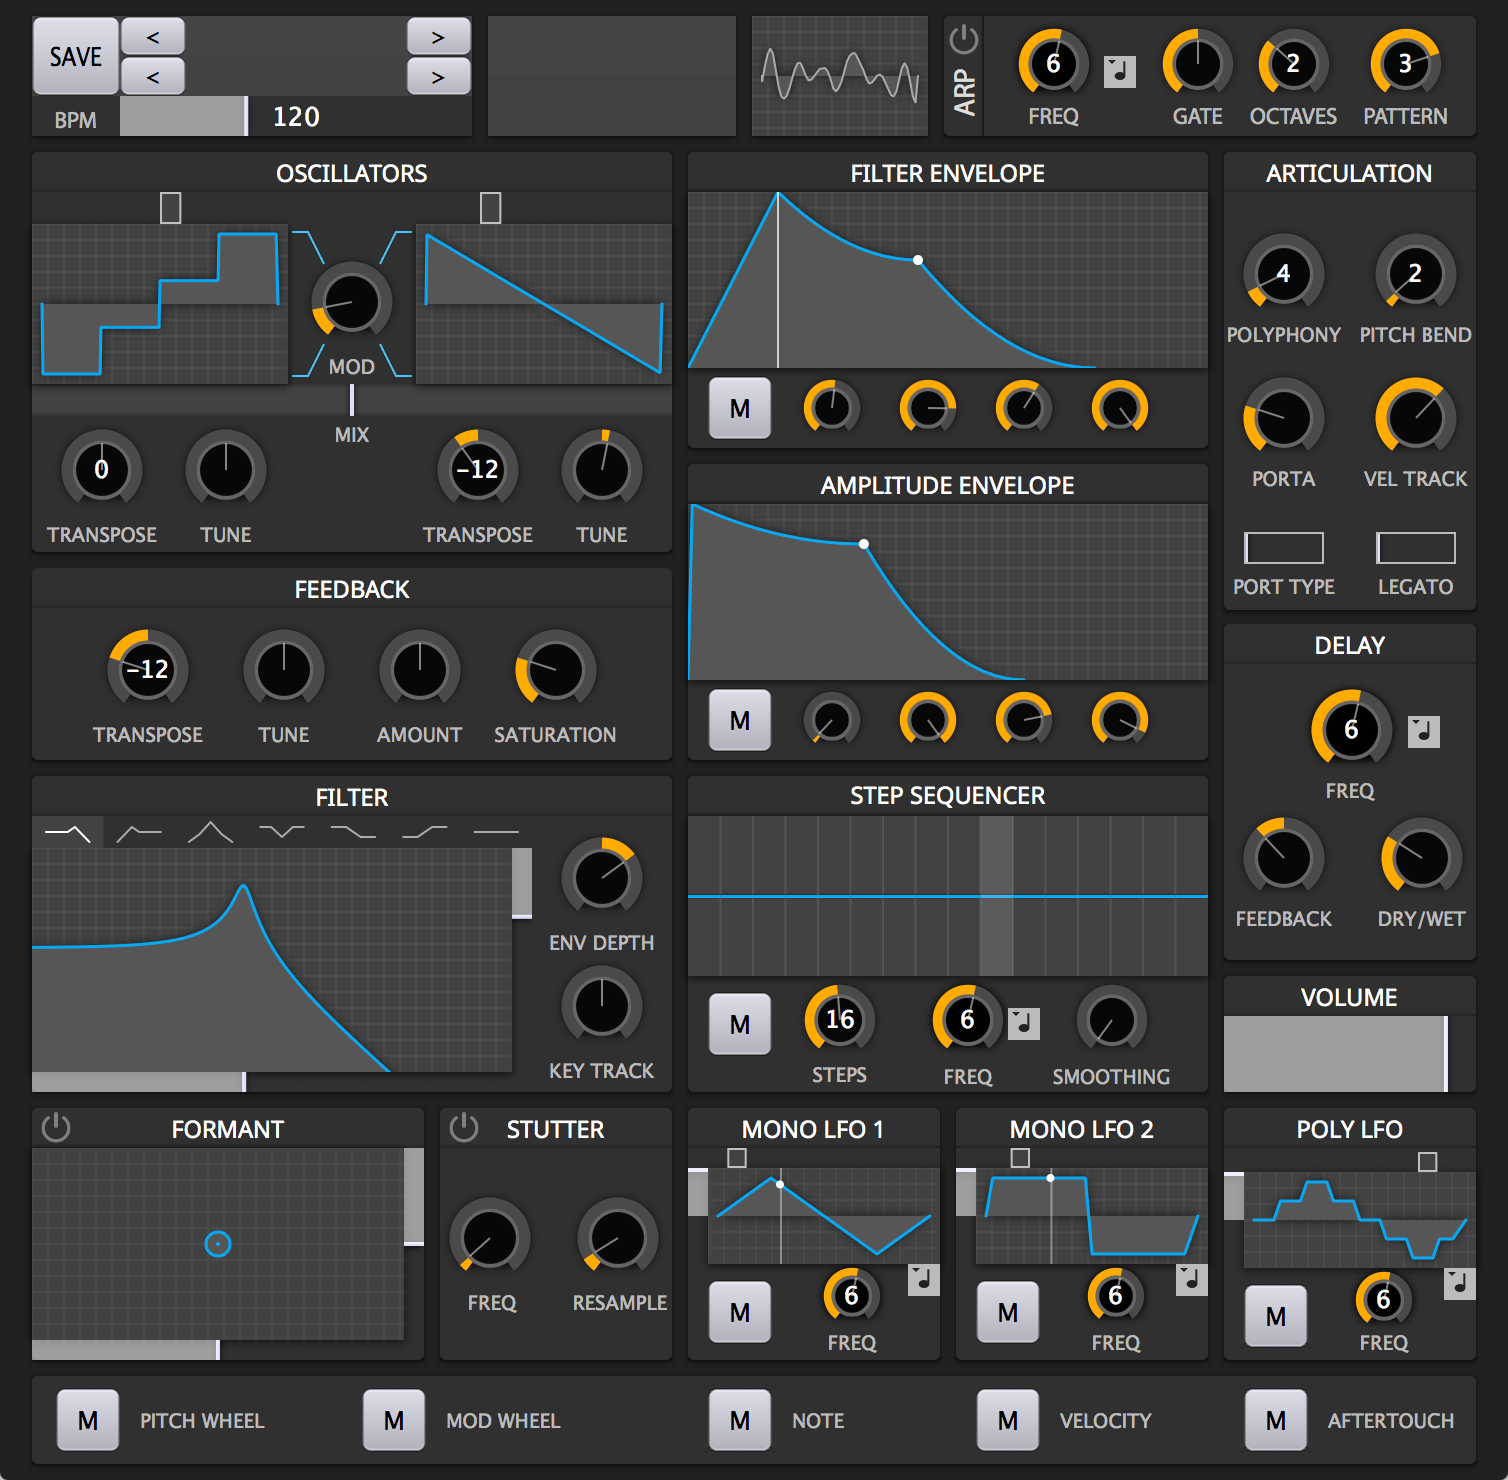Click the SAVE button

point(74,57)
